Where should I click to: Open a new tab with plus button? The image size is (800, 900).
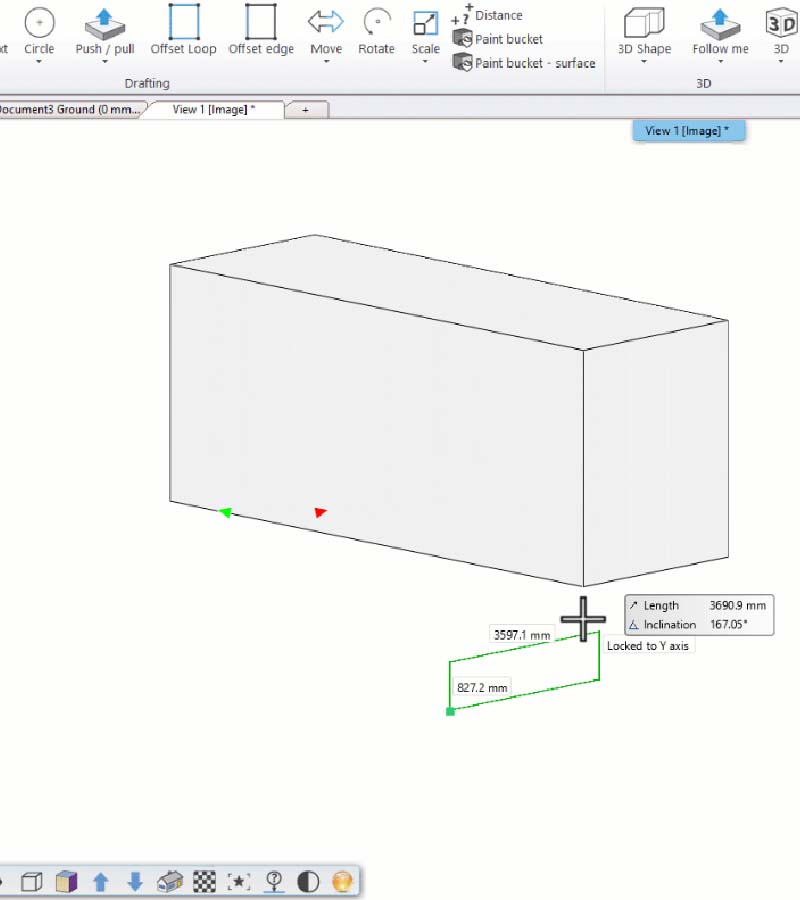(x=305, y=110)
